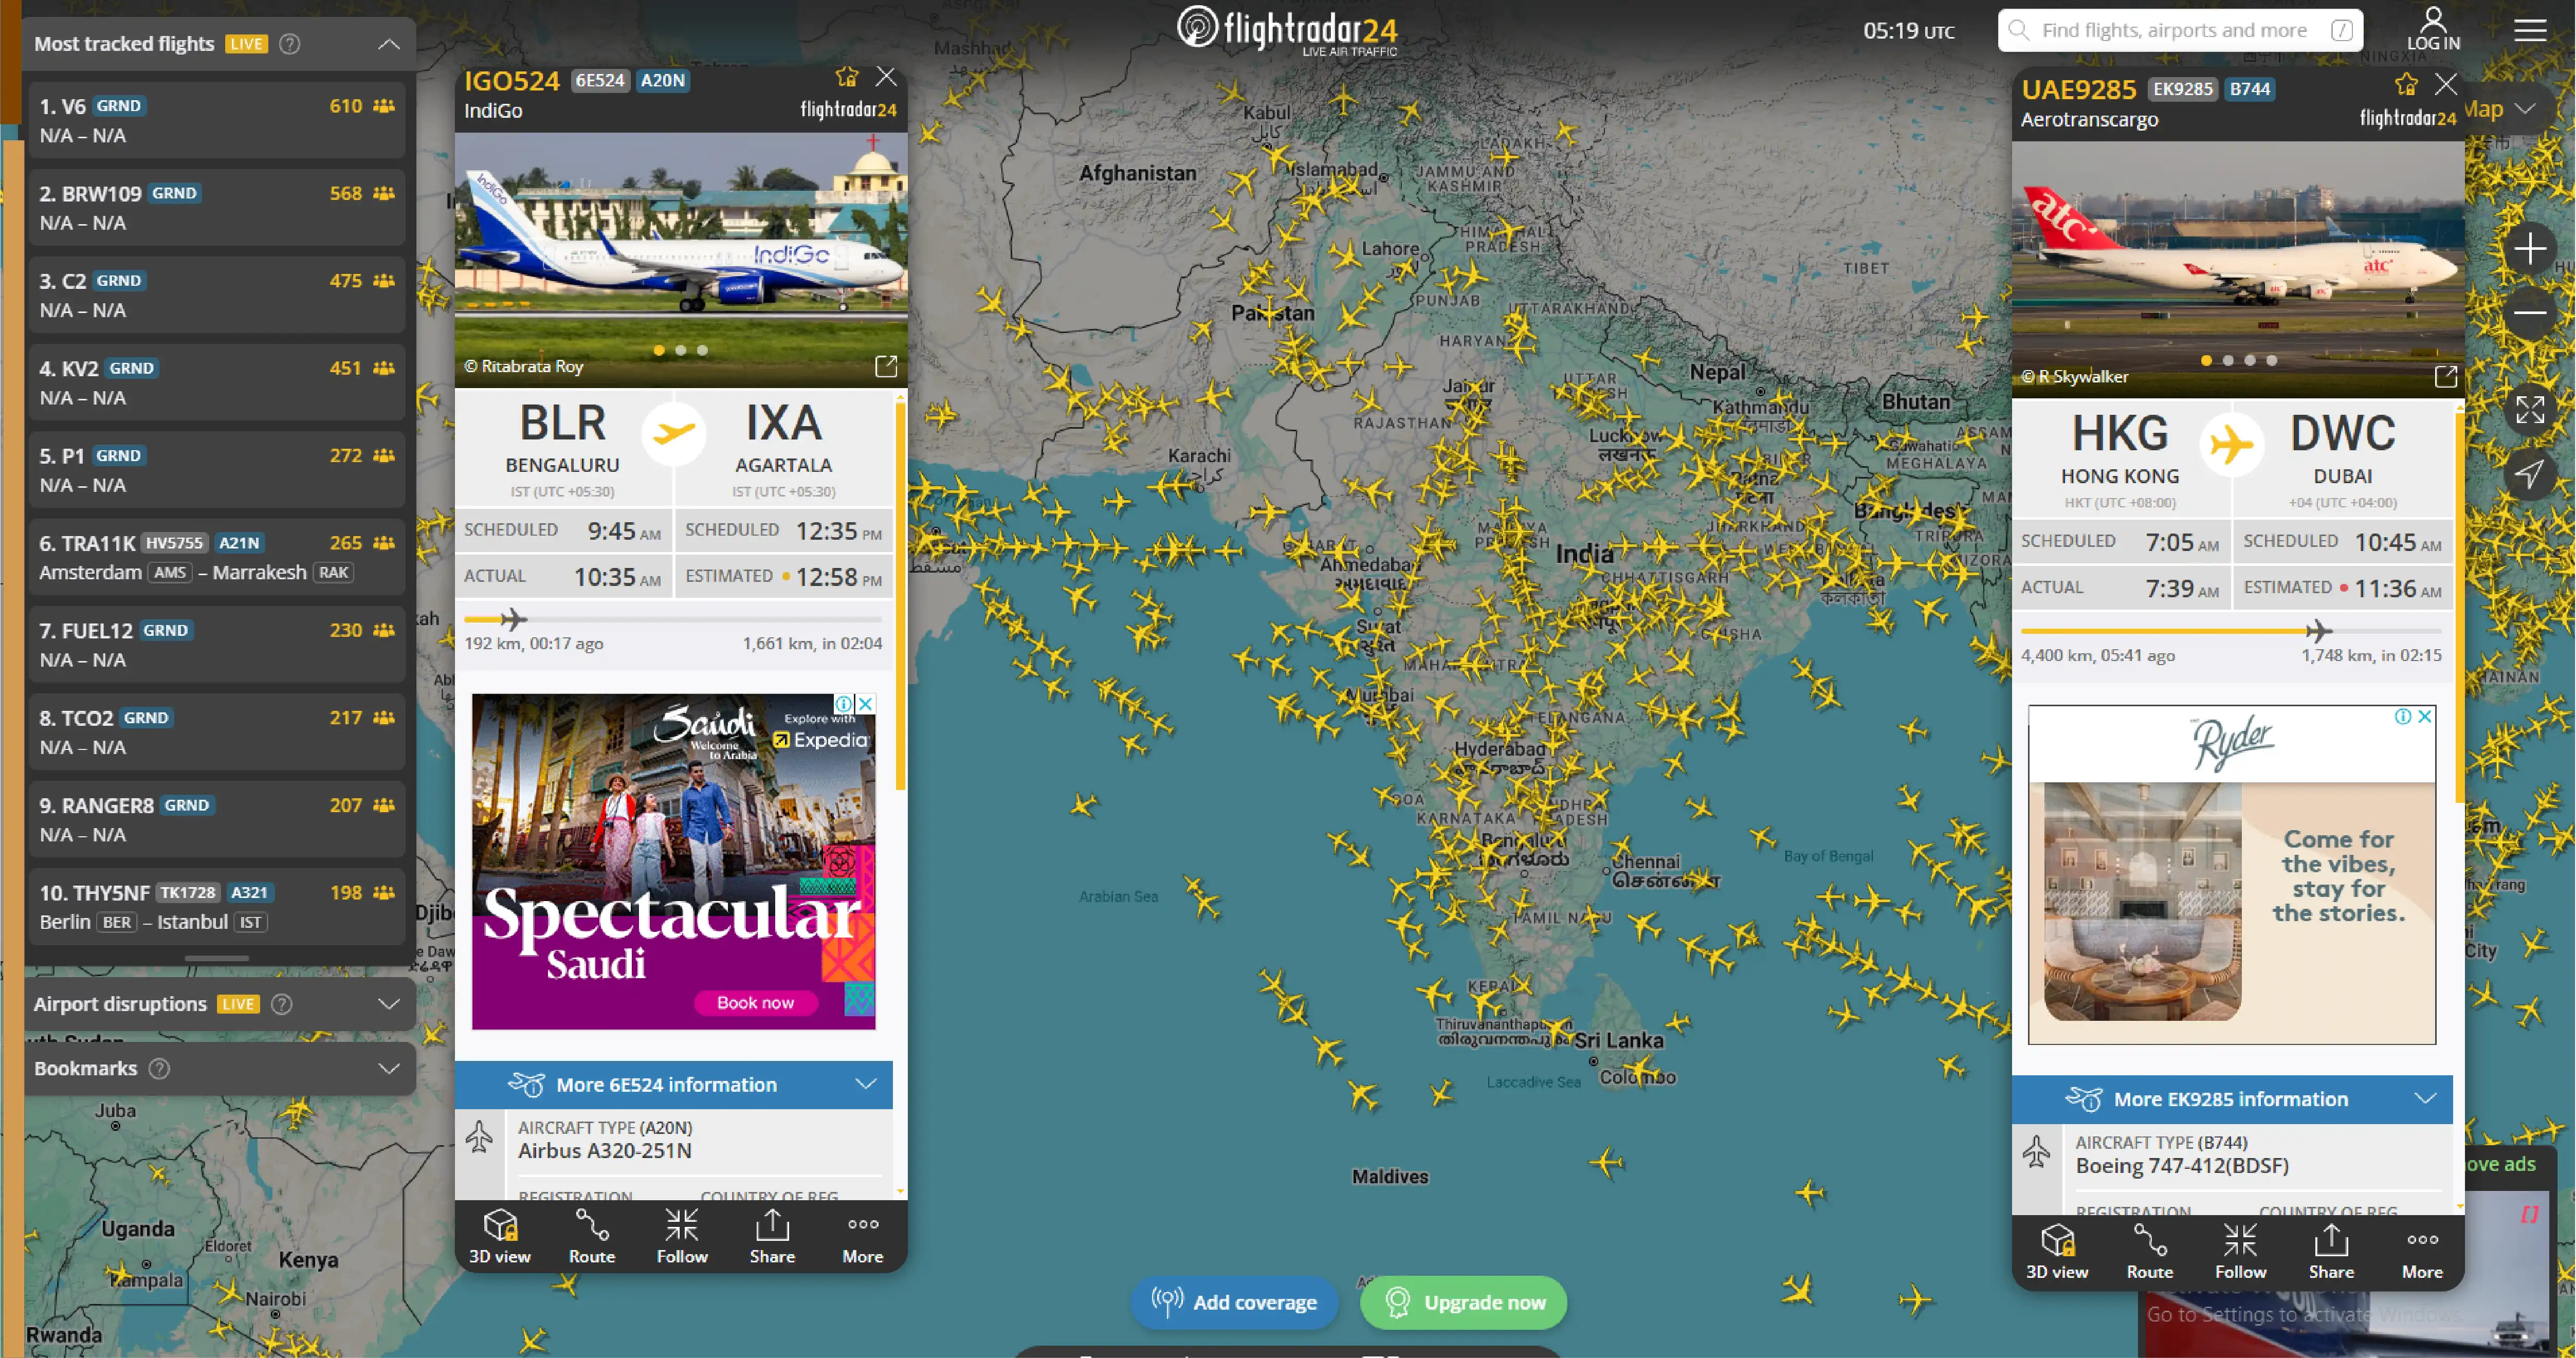The width and height of the screenshot is (2576, 1358).
Task: Expand Airport disruptions section
Action: click(389, 1004)
